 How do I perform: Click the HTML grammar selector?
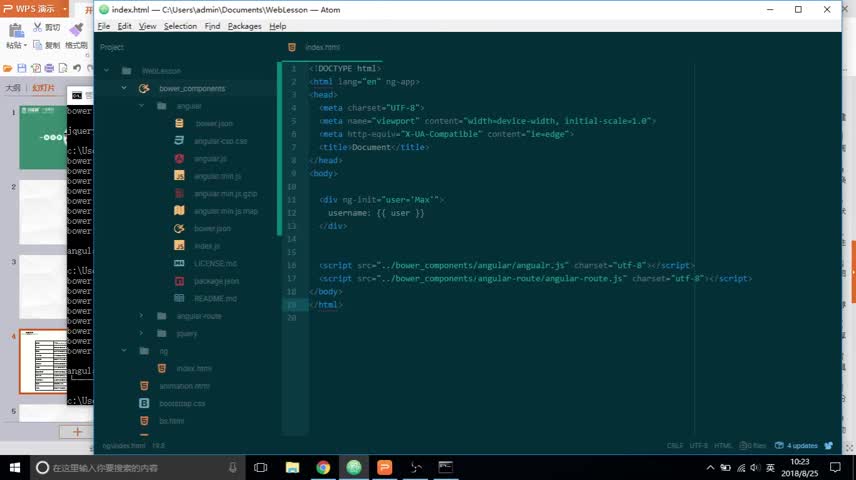pyautogui.click(x=723, y=446)
